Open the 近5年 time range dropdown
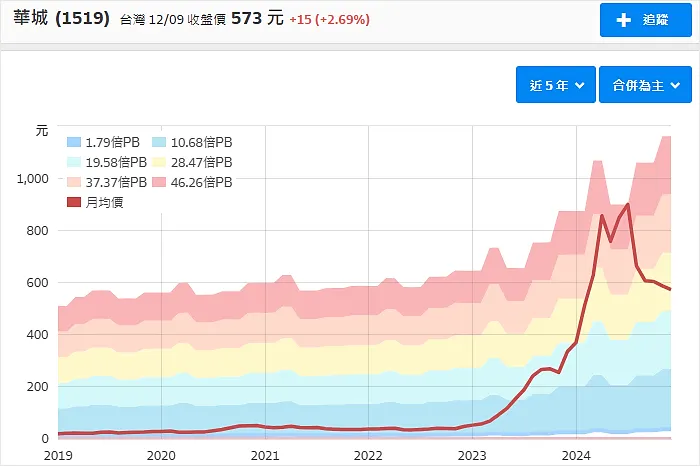 tap(556, 85)
